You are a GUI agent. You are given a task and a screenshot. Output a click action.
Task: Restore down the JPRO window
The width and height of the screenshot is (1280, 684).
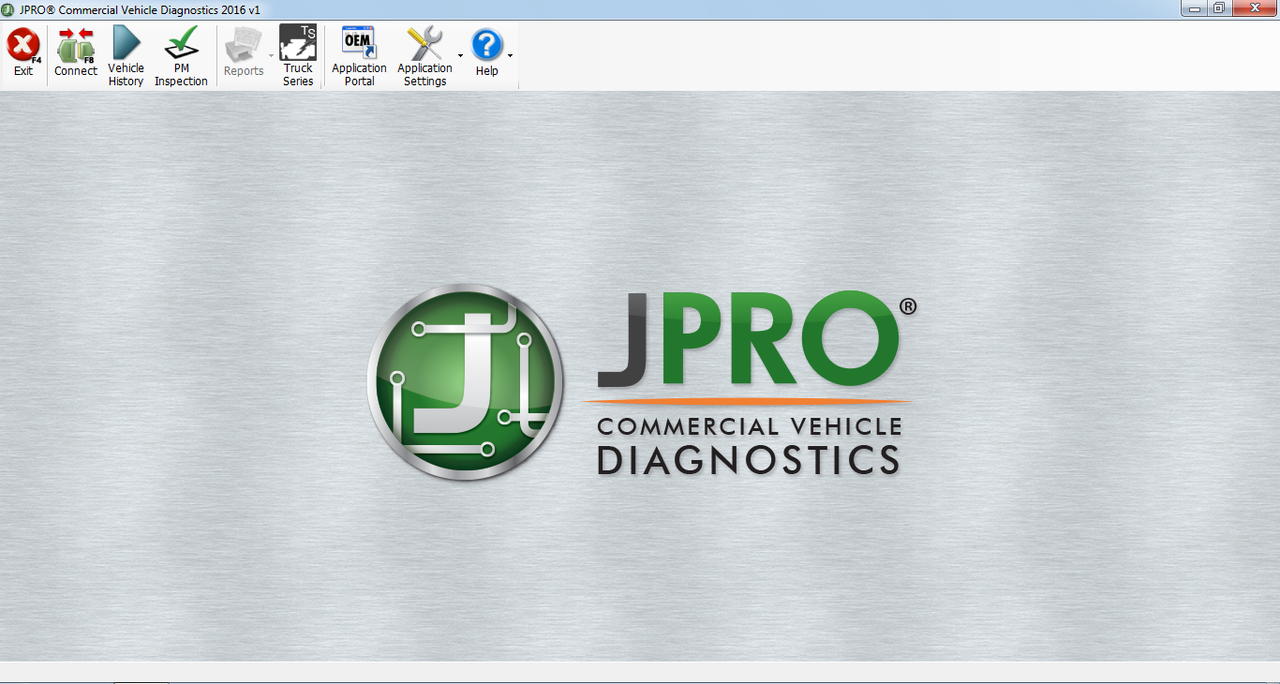pyautogui.click(x=1219, y=8)
